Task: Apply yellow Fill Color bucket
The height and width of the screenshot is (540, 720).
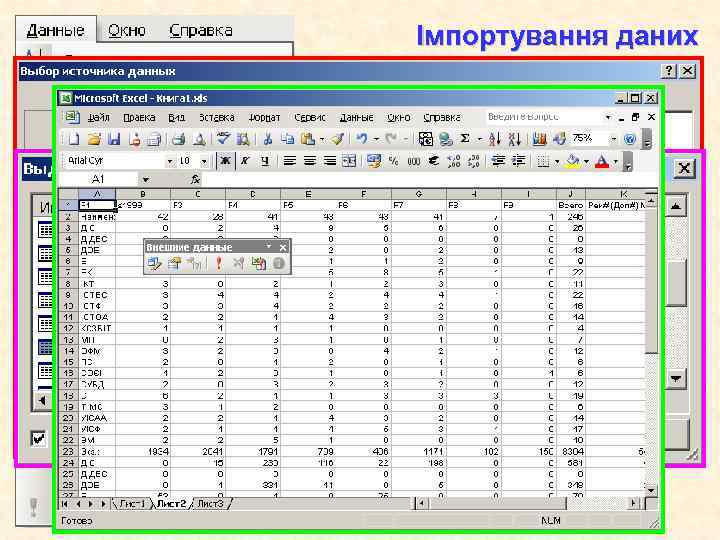Action: (x=573, y=161)
